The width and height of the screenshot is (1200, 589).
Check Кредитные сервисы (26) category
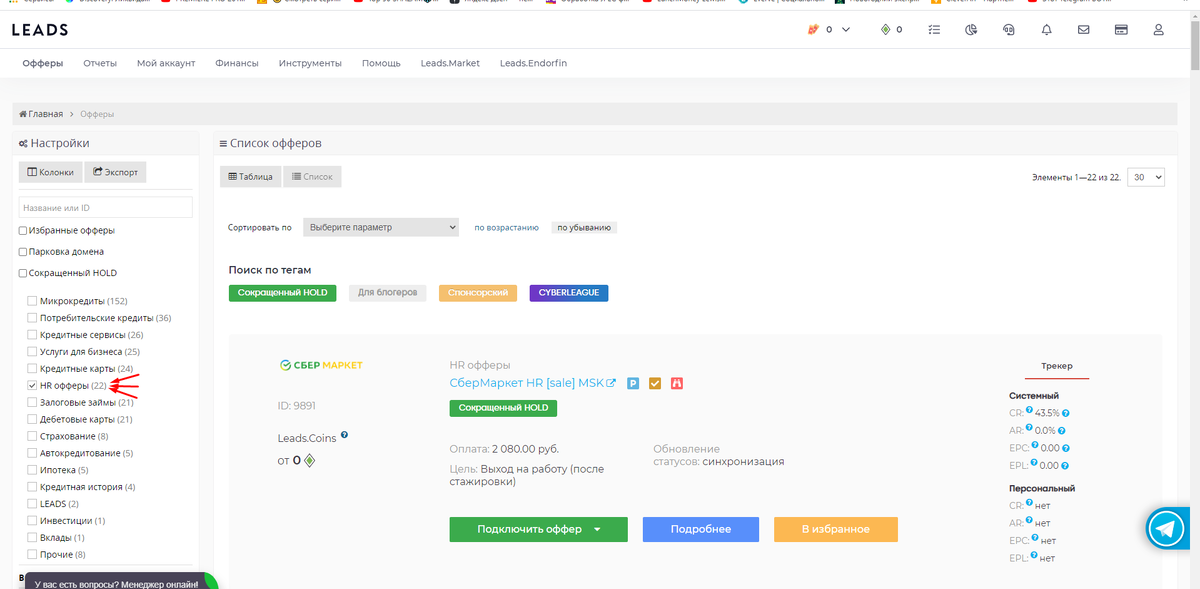pos(32,335)
